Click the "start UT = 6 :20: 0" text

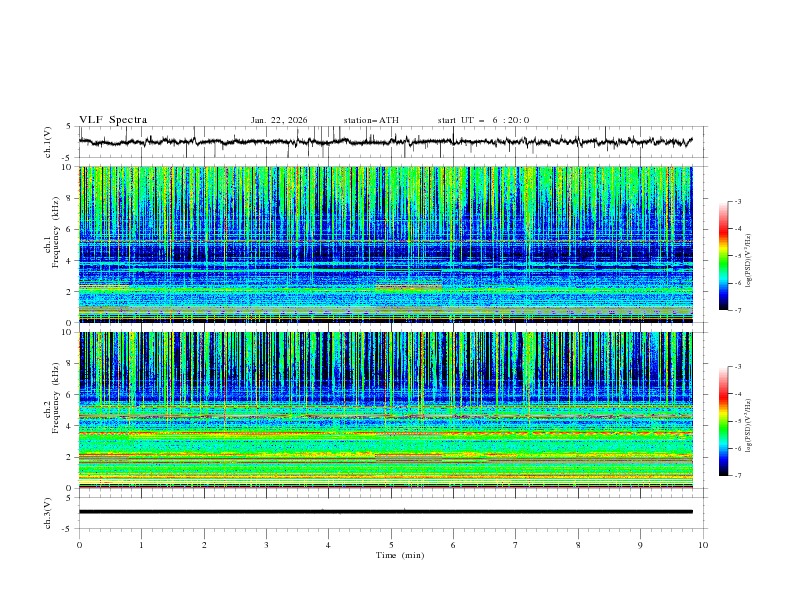click(483, 120)
